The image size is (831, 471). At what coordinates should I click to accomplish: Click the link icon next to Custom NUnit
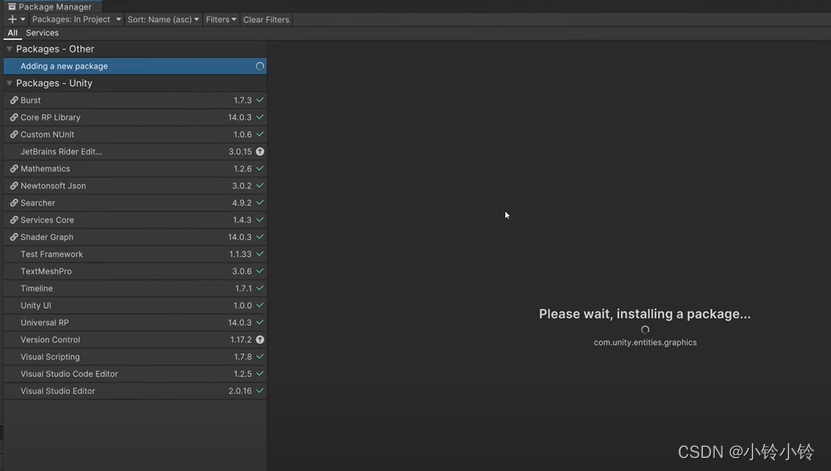click(14, 135)
